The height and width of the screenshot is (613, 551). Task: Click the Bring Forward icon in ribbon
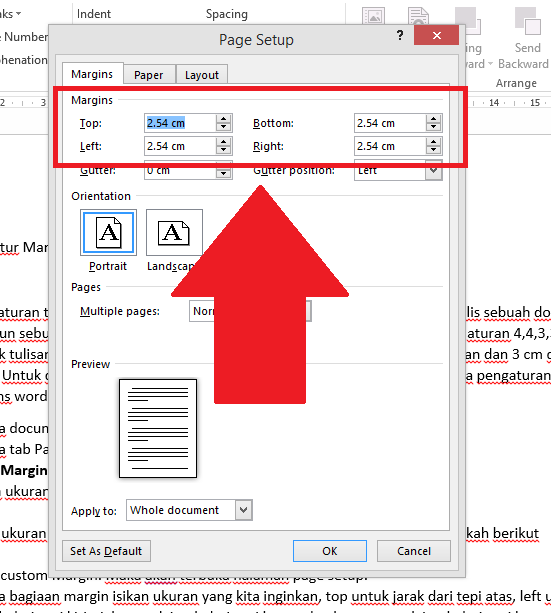coord(469,22)
